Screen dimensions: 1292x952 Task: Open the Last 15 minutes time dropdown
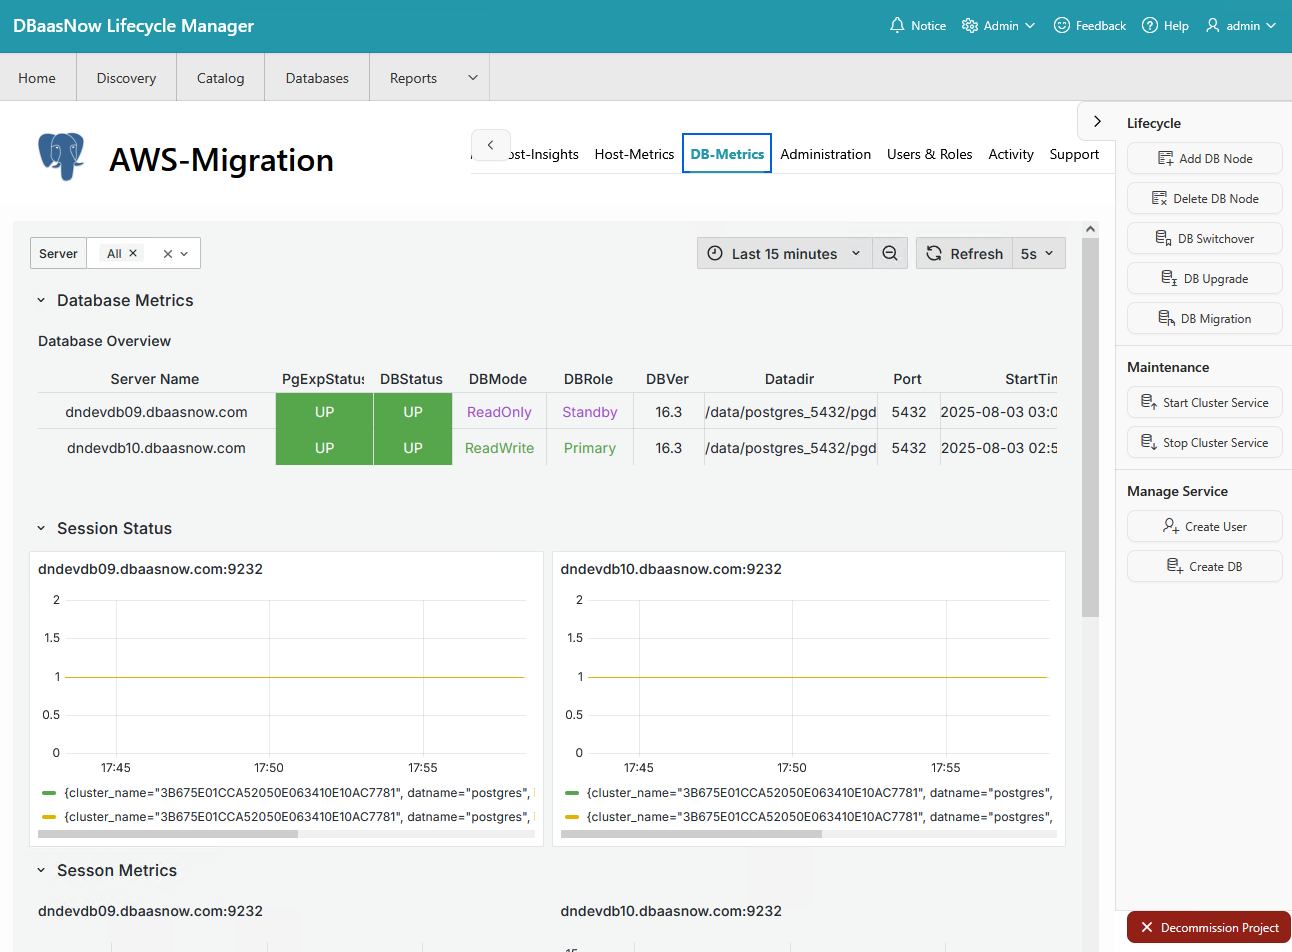[x=784, y=254]
